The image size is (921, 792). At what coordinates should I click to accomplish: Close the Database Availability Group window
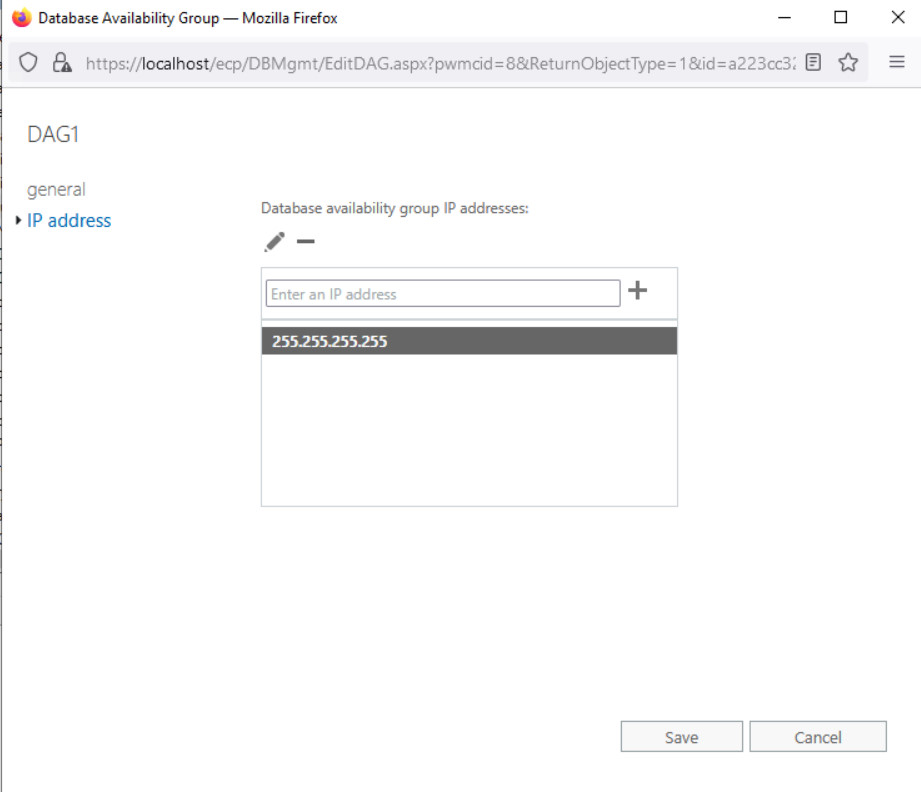pyautogui.click(x=896, y=18)
